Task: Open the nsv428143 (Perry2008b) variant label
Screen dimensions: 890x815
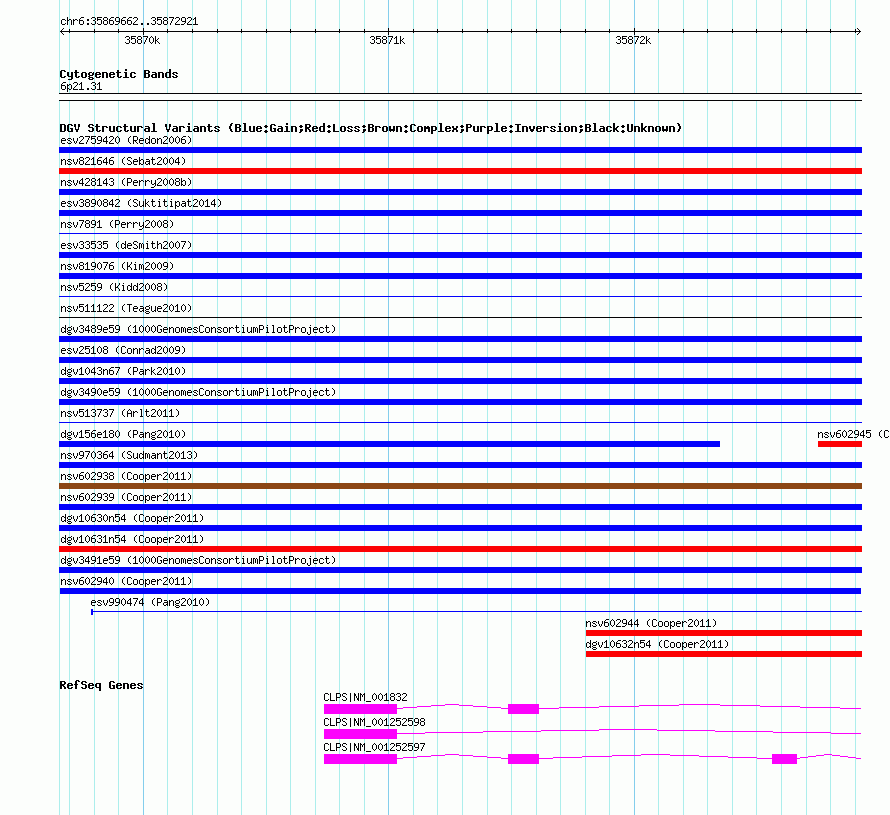Action: [126, 182]
